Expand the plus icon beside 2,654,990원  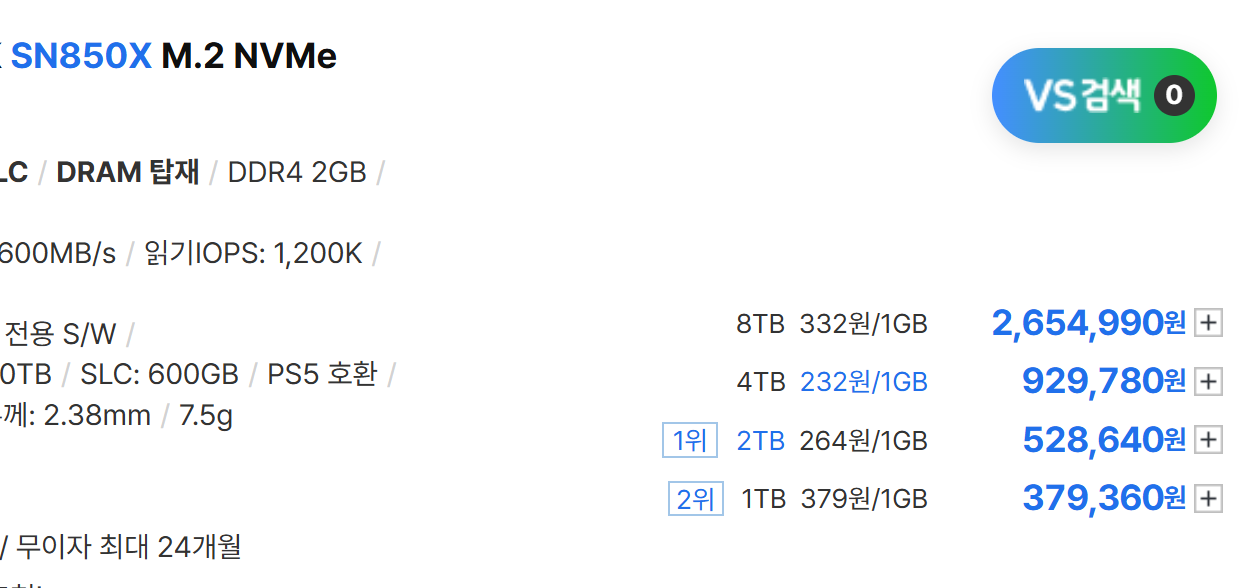click(x=1209, y=323)
